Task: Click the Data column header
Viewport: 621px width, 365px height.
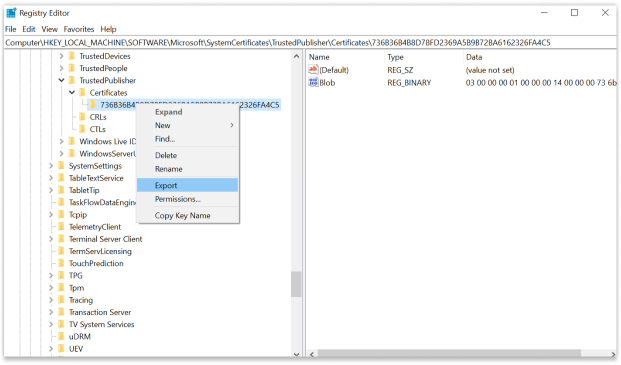Action: pos(540,57)
